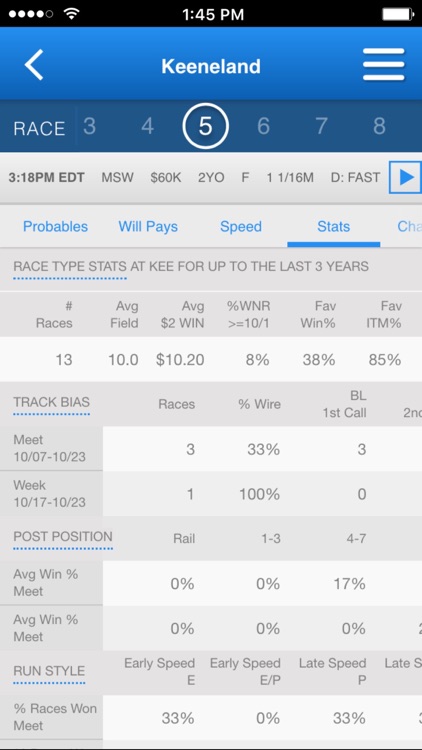Tap the back arrow icon
Image resolution: width=422 pixels, height=750 pixels.
coord(34,65)
